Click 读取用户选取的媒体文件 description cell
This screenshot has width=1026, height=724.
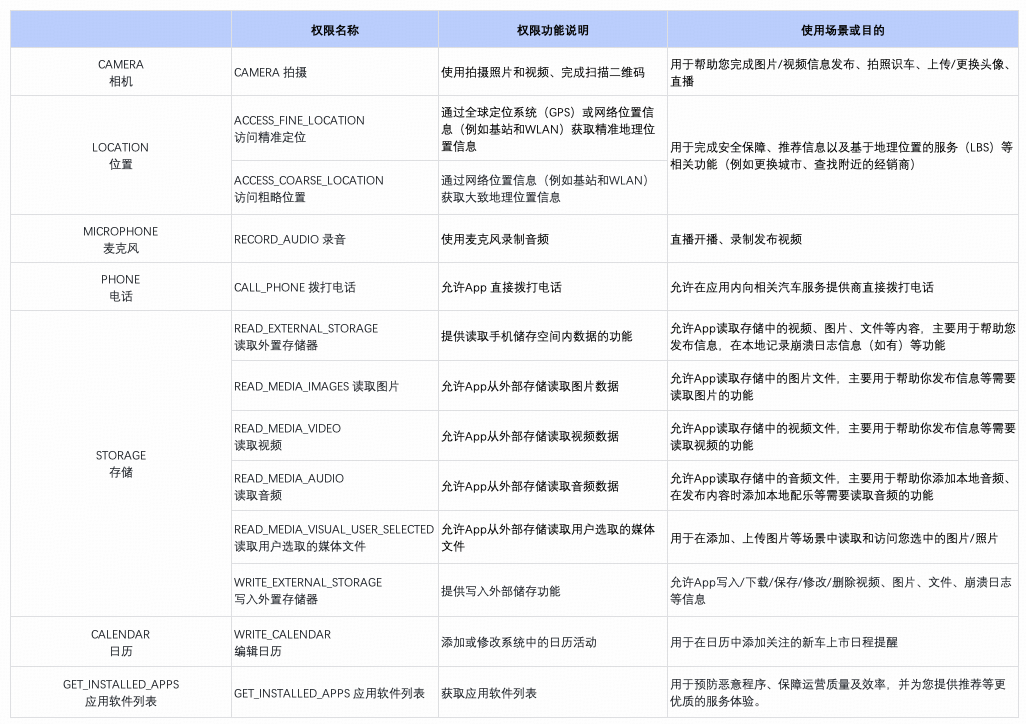tap(552, 537)
